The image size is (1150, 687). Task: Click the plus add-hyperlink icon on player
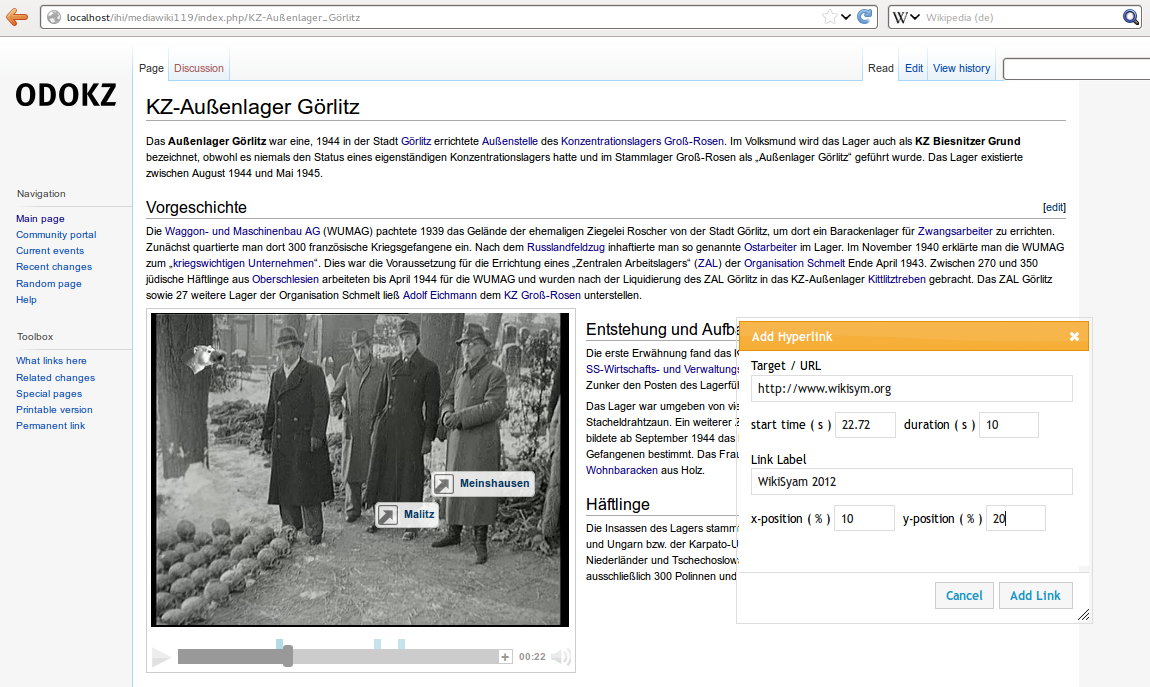click(505, 657)
